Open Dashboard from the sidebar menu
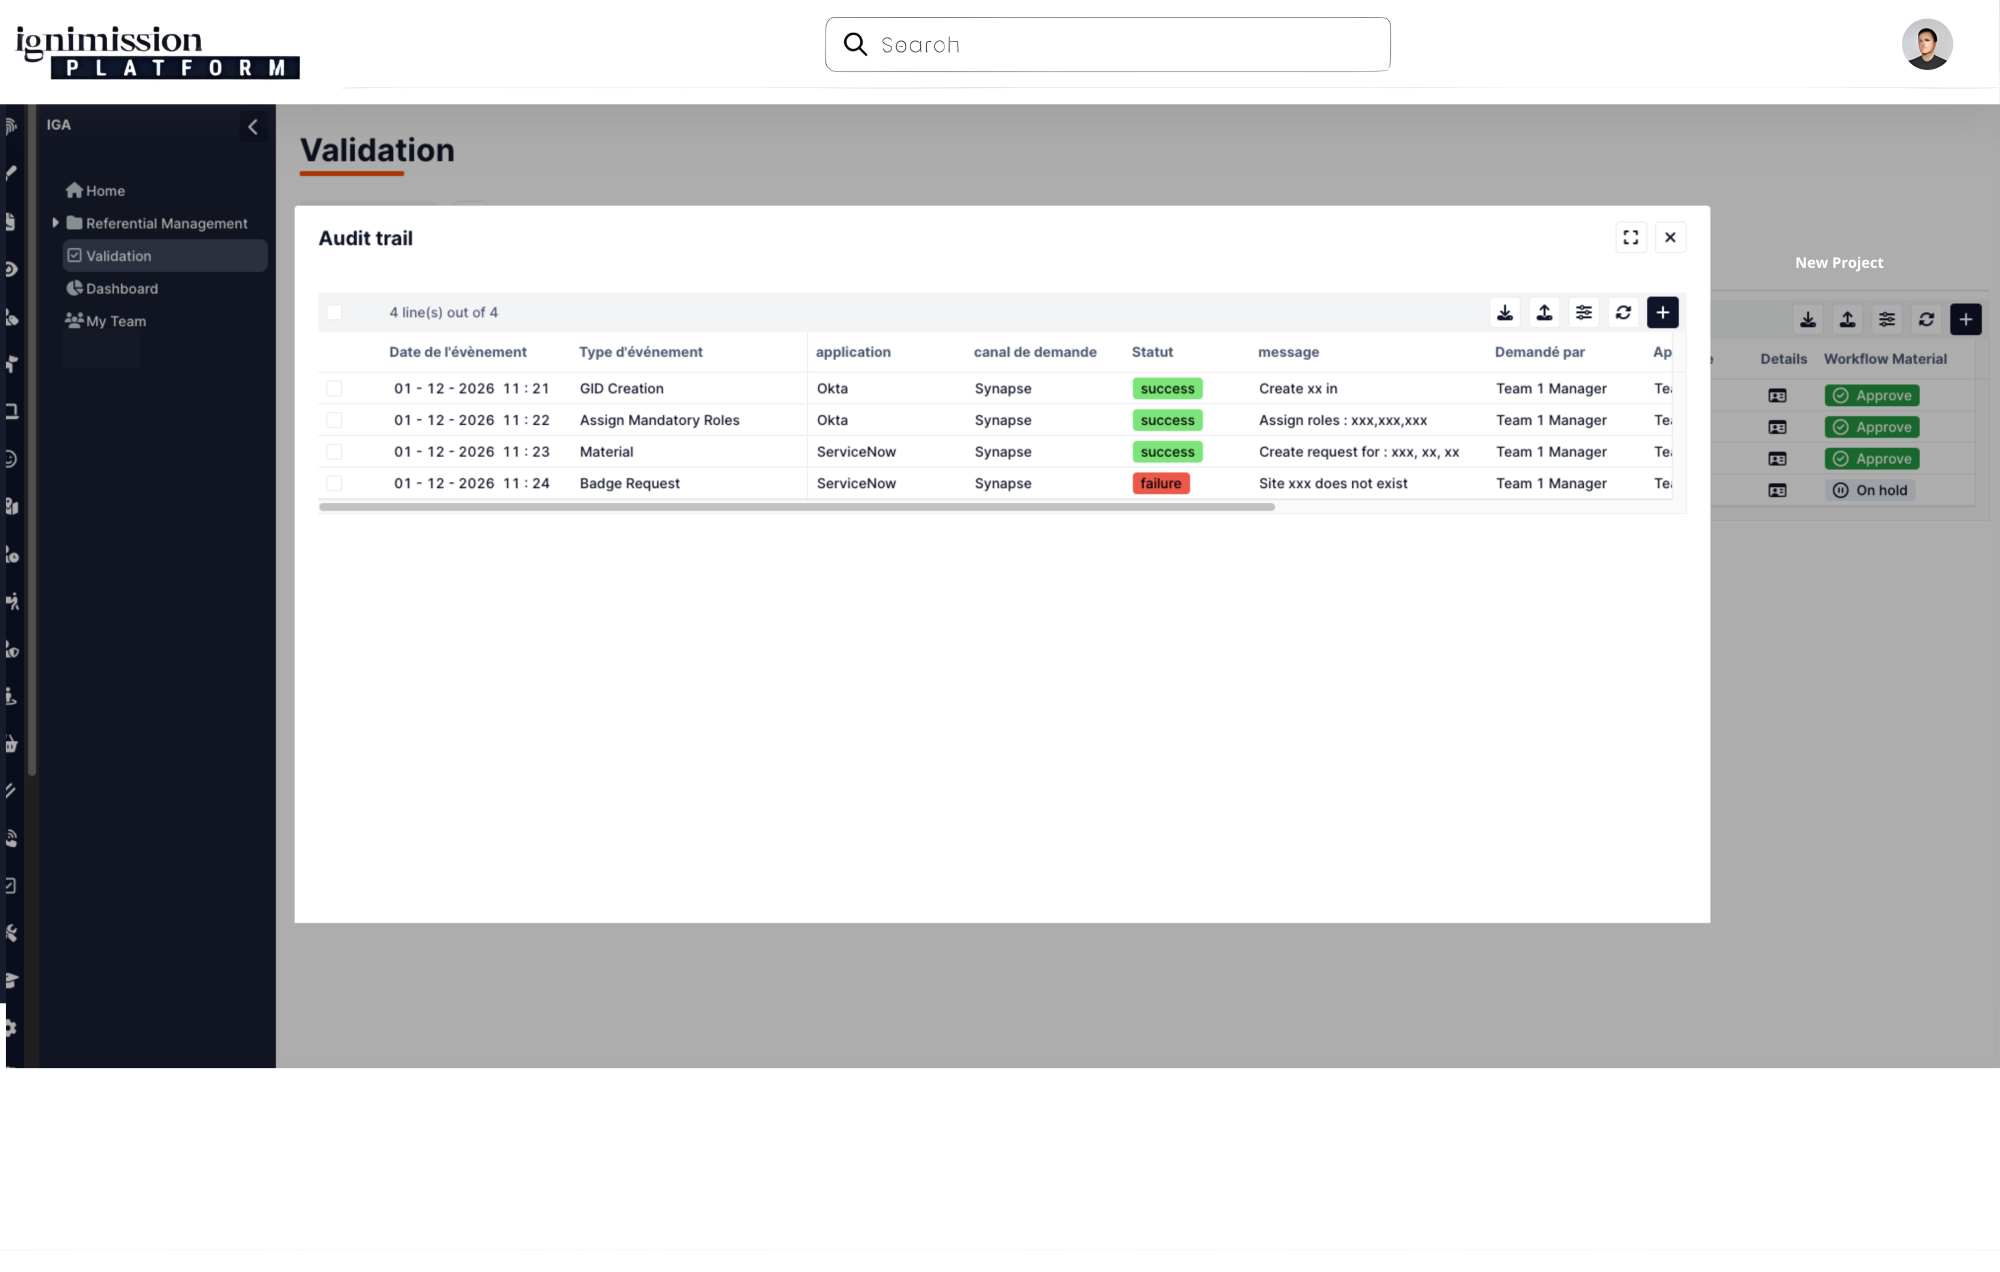This screenshot has width=2000, height=1272. pyautogui.click(x=121, y=289)
